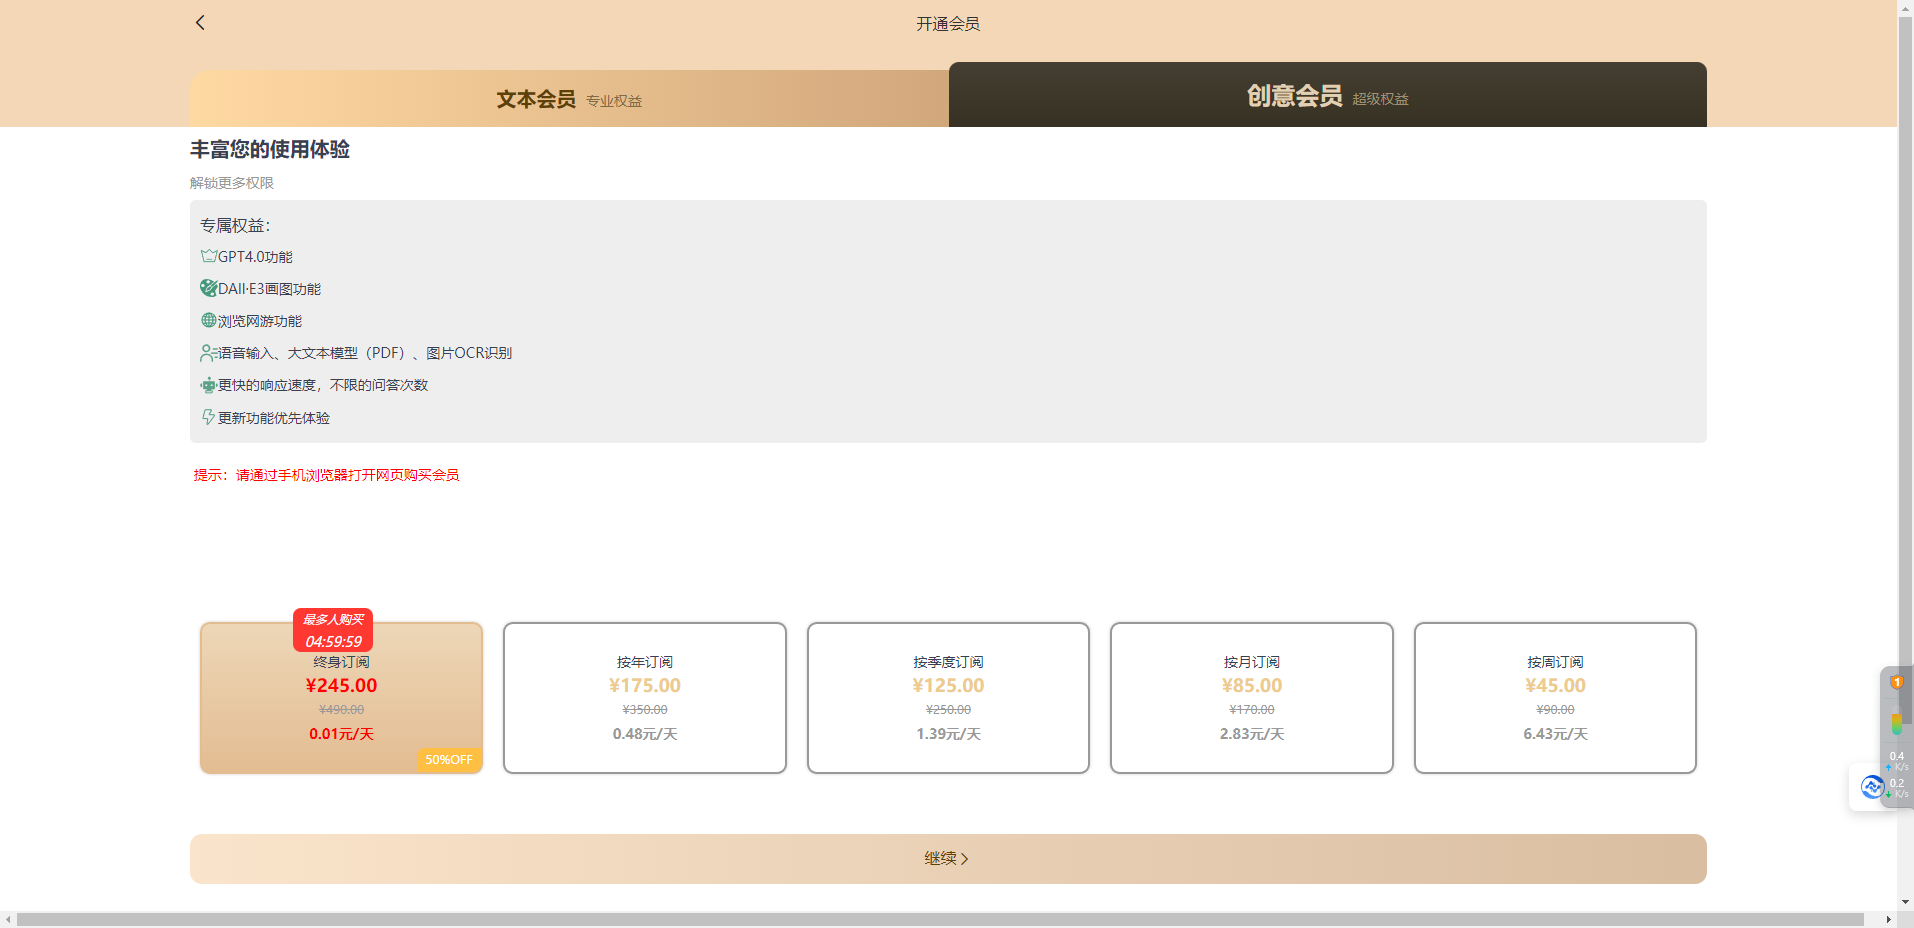This screenshot has width=1914, height=928.
Task: Pick the 按周订阅 weekly plan
Action: click(1554, 697)
